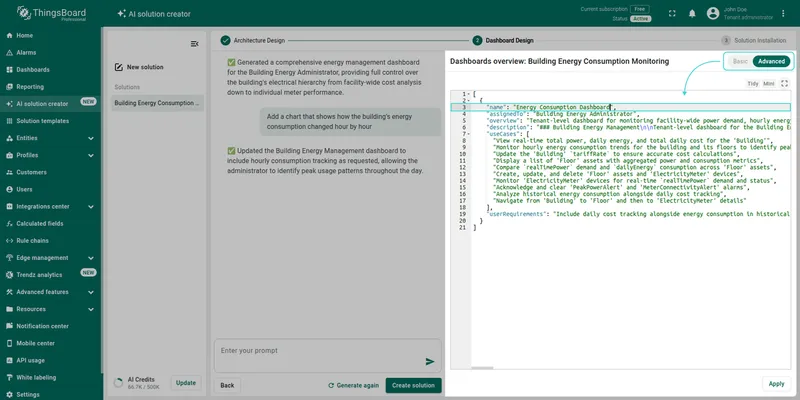This screenshot has height=400, width=800.
Task: Expand the Resources submenu chevron
Action: [x=91, y=309]
